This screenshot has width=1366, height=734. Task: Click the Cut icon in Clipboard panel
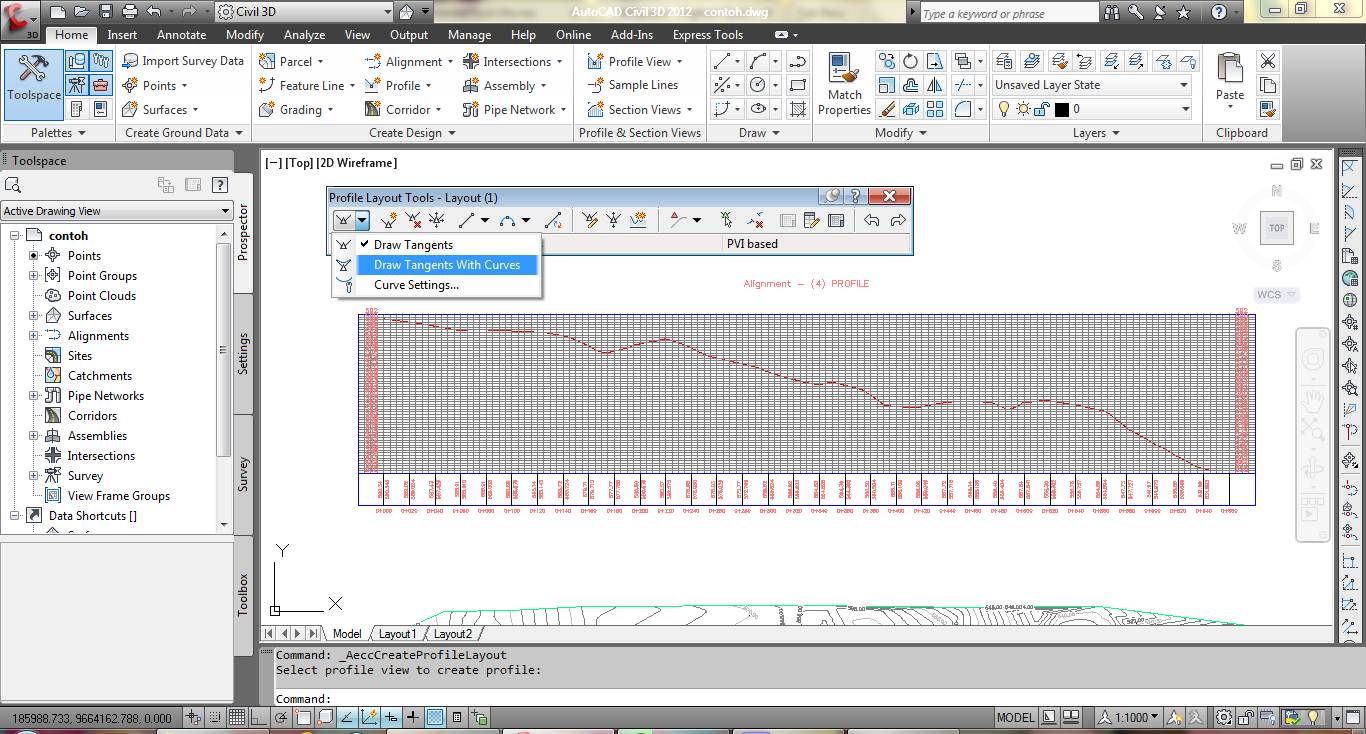pos(1268,62)
